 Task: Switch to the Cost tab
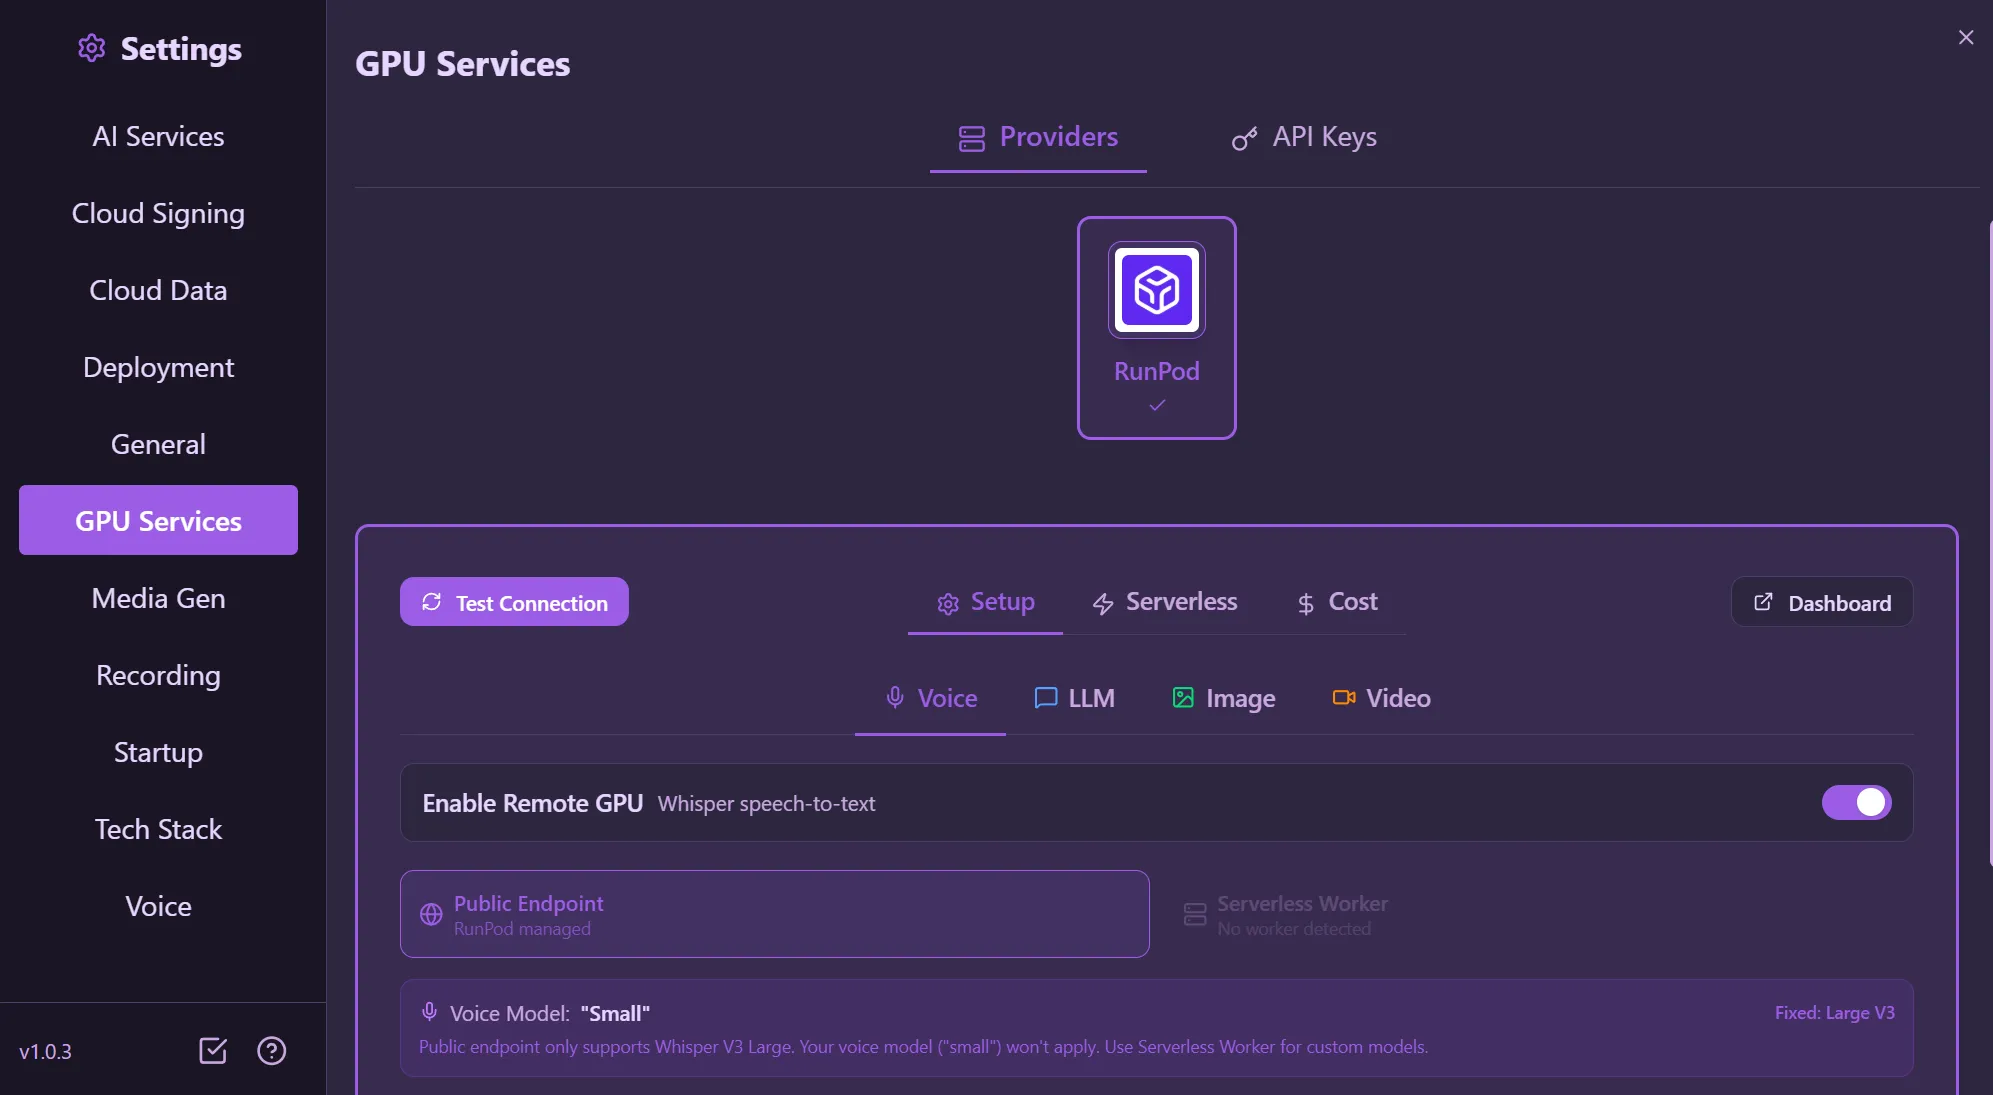tap(1337, 602)
